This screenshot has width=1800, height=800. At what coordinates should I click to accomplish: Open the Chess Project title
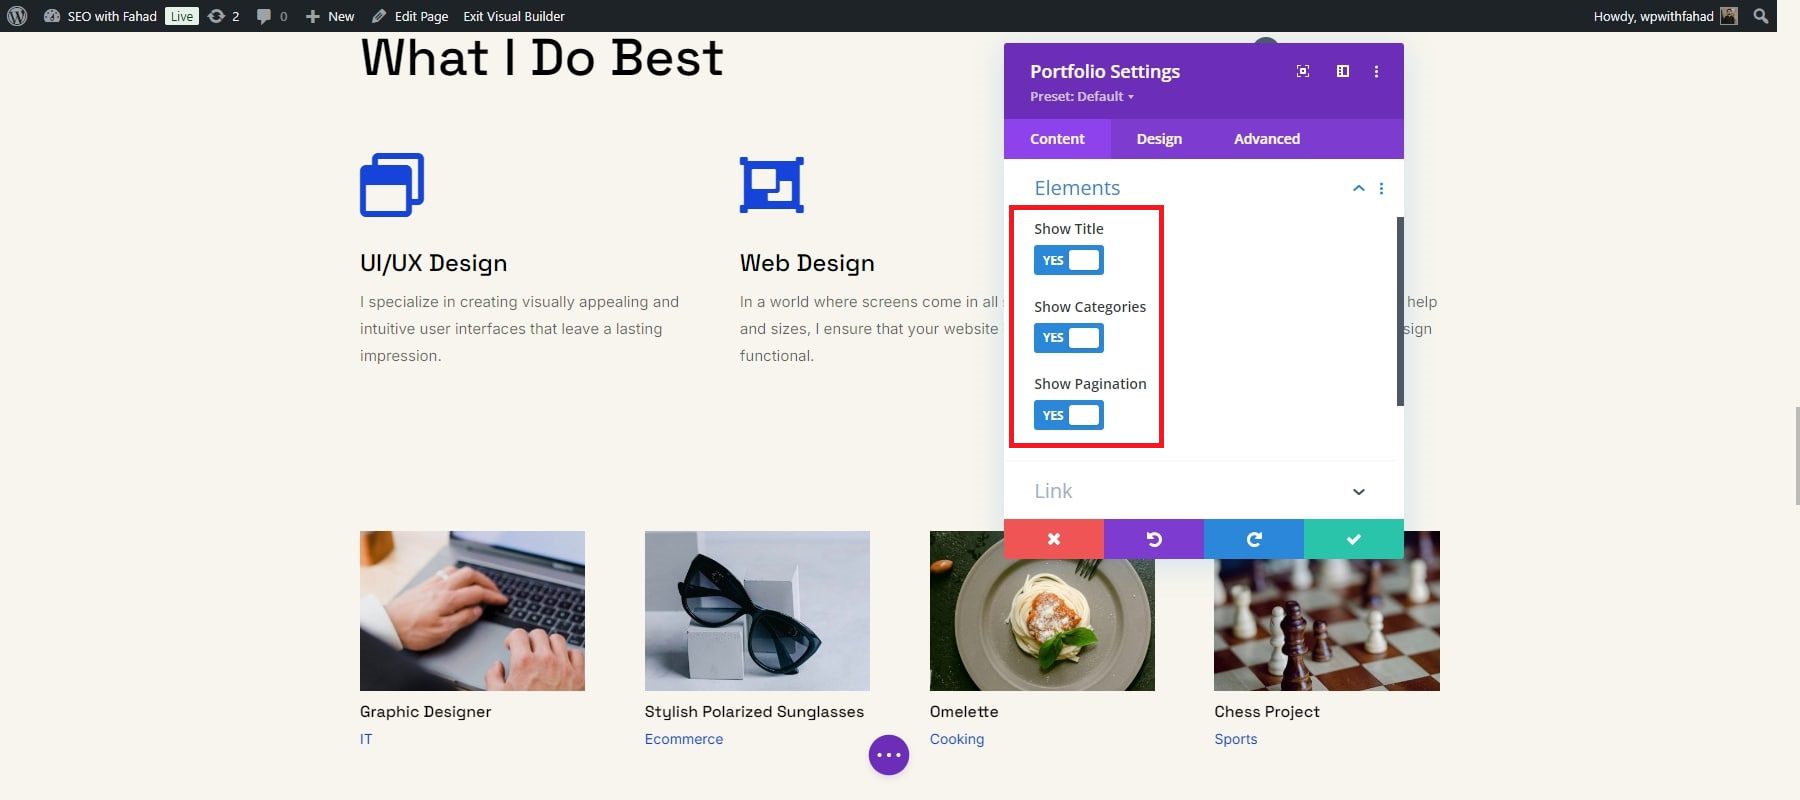point(1267,711)
